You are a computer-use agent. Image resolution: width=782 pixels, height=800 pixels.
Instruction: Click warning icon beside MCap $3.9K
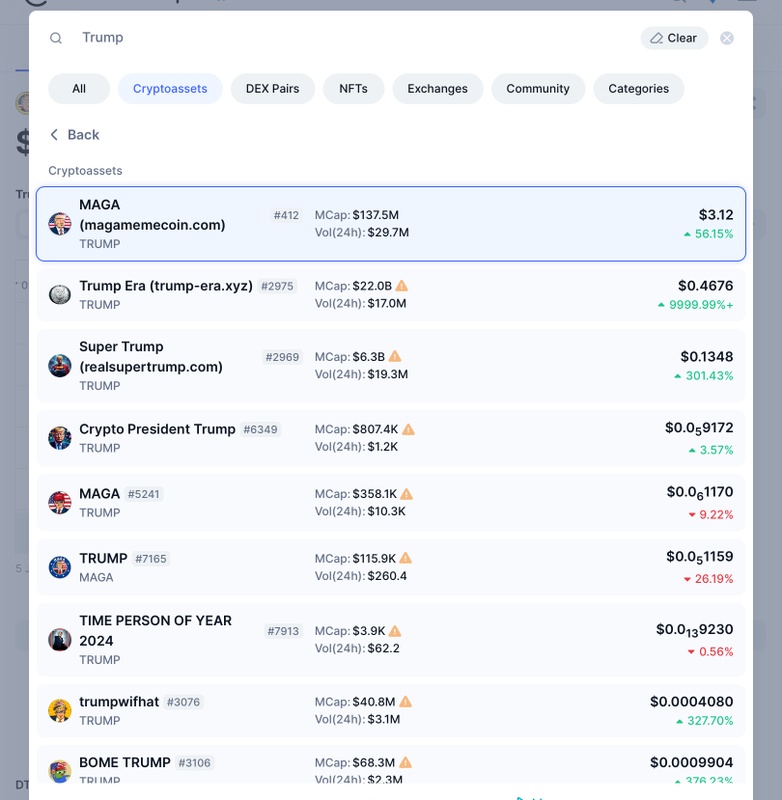tap(395, 631)
